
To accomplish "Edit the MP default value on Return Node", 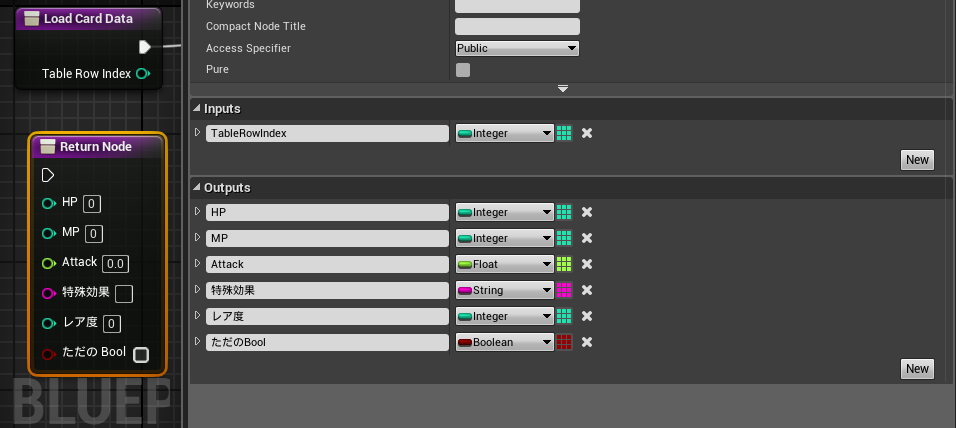I will (x=94, y=234).
